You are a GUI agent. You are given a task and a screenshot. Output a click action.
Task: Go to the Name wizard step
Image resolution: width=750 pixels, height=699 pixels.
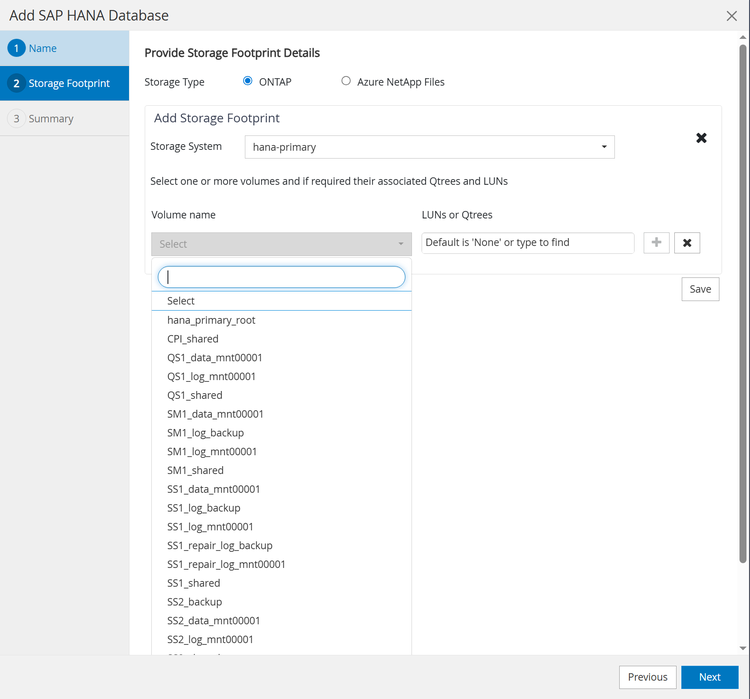coord(43,48)
